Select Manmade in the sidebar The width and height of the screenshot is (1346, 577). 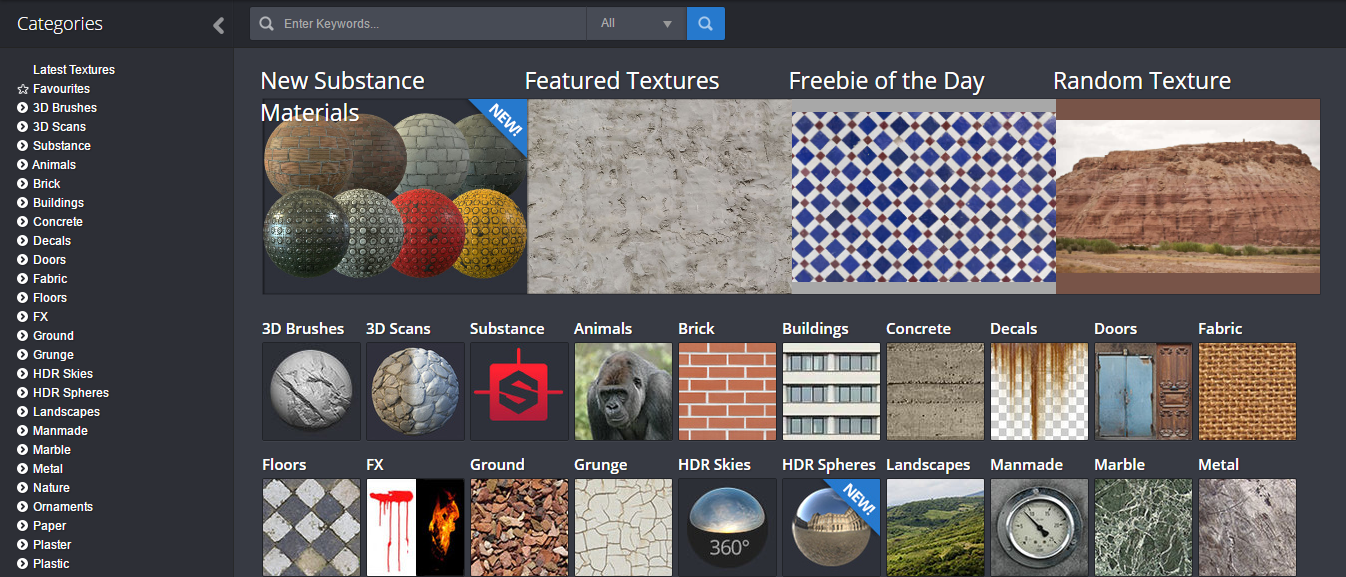60,431
